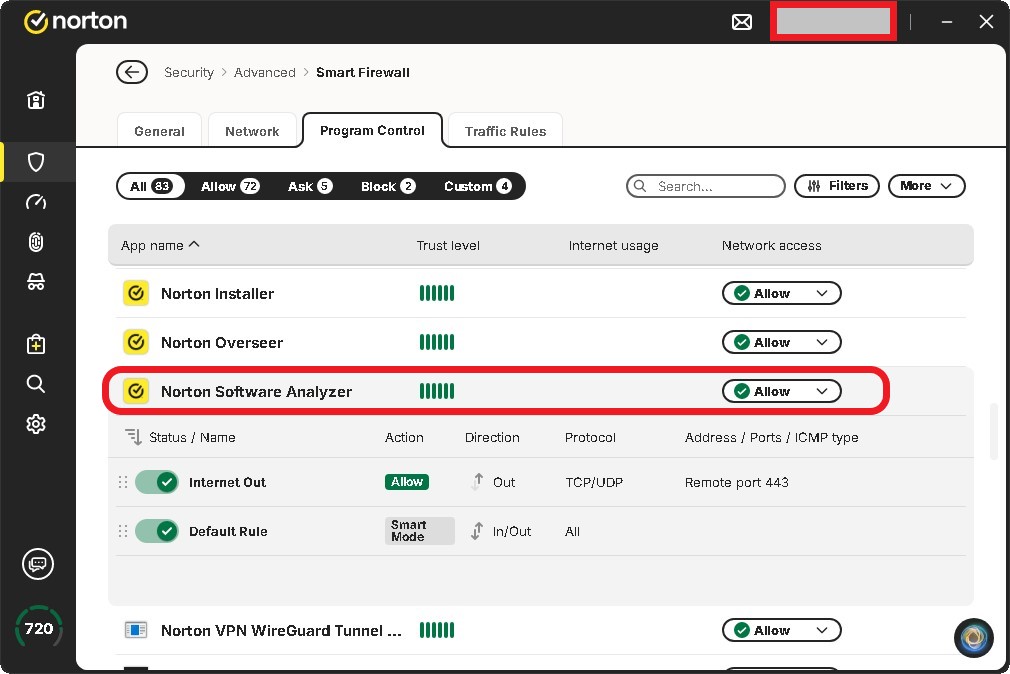Disable the Default Rule toggle
The image size is (1010, 674).
coord(157,531)
